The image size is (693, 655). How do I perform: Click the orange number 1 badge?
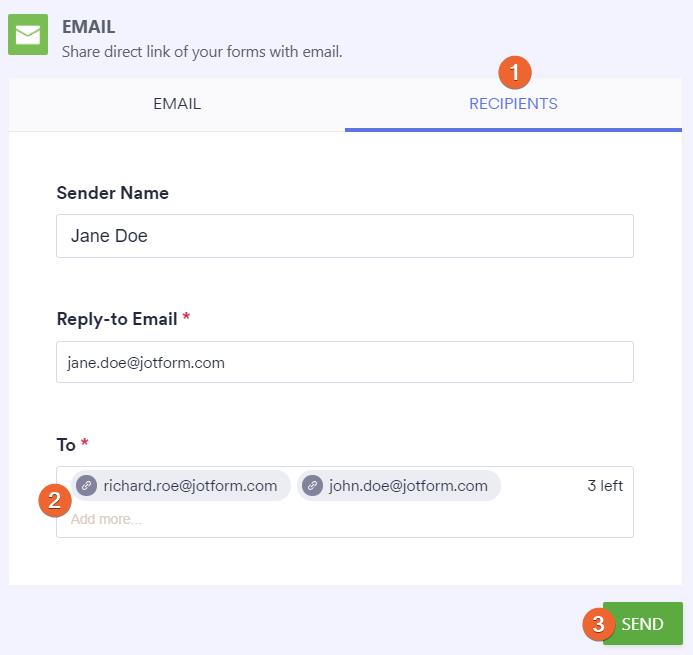tap(515, 72)
